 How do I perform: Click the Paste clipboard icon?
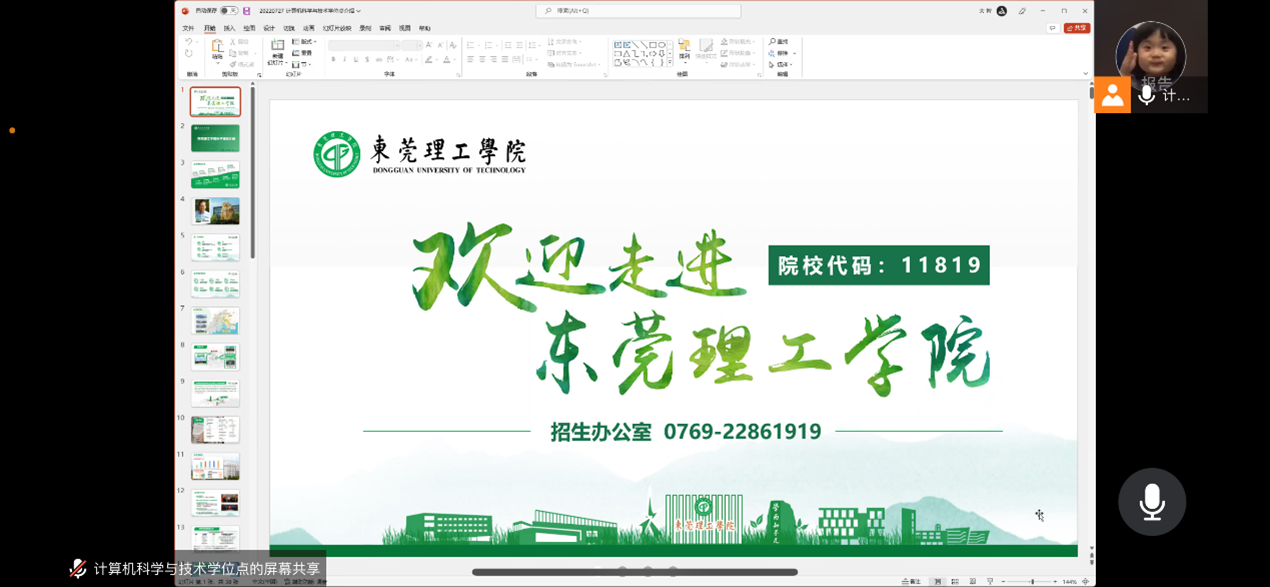pos(217,48)
